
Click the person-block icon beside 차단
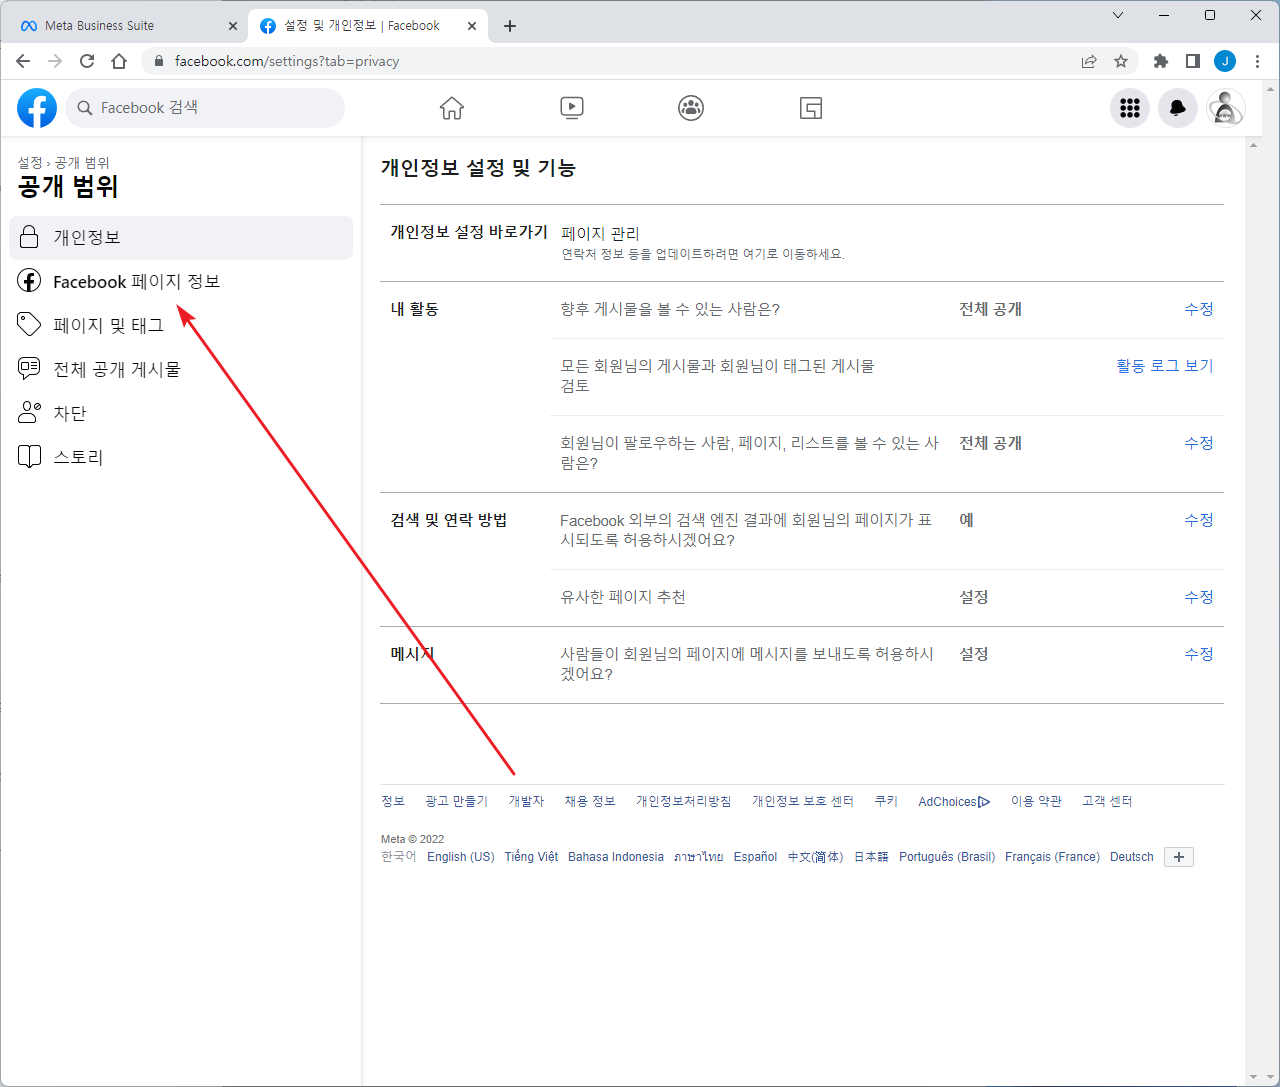click(x=30, y=413)
